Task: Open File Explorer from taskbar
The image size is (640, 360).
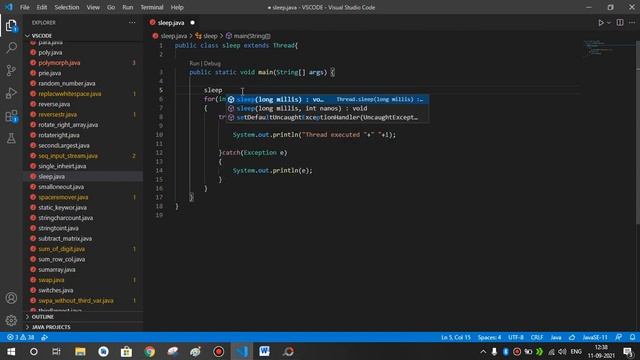Action: tap(80, 351)
